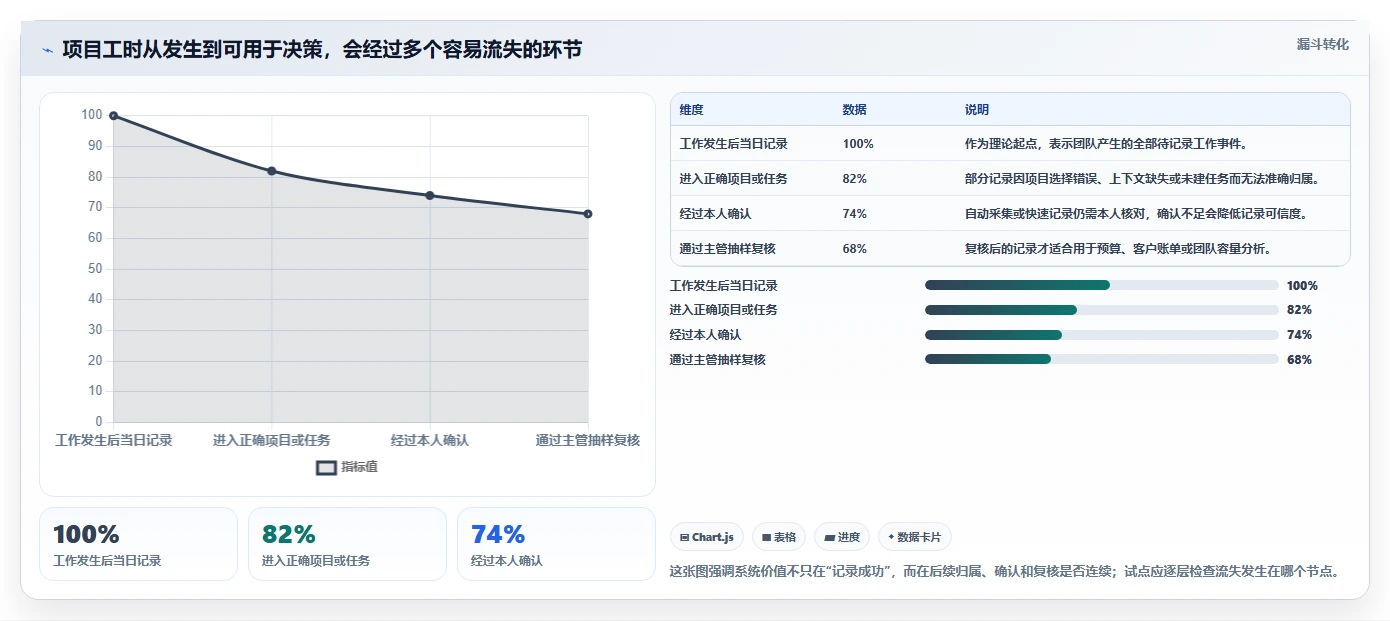
Task: Open the 74% 经过本人确认 data card
Action: (556, 544)
